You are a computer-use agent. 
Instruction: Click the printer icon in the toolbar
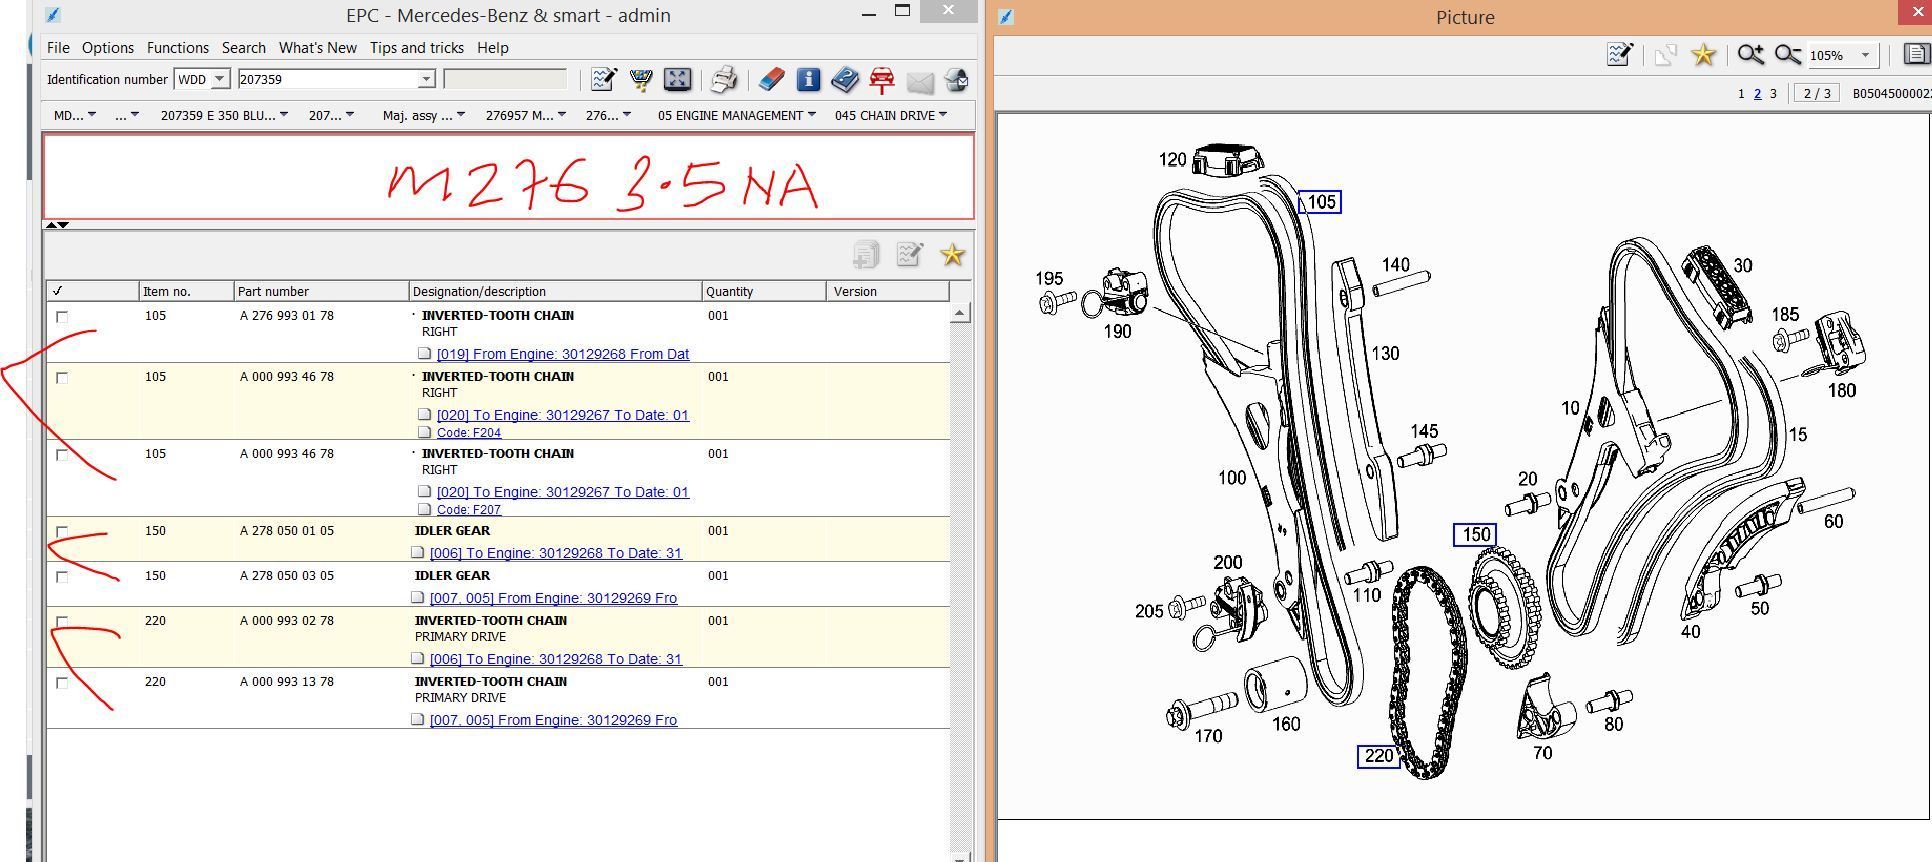point(723,80)
